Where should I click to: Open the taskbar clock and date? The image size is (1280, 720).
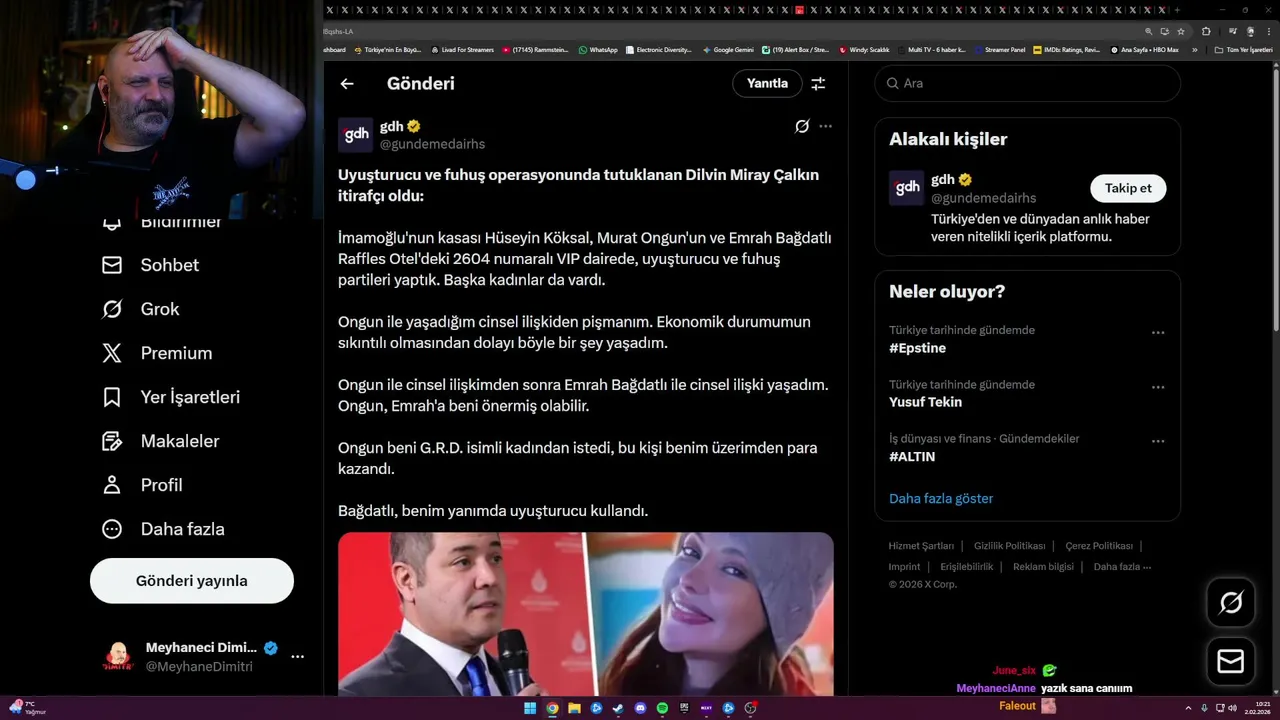pyautogui.click(x=1259, y=708)
